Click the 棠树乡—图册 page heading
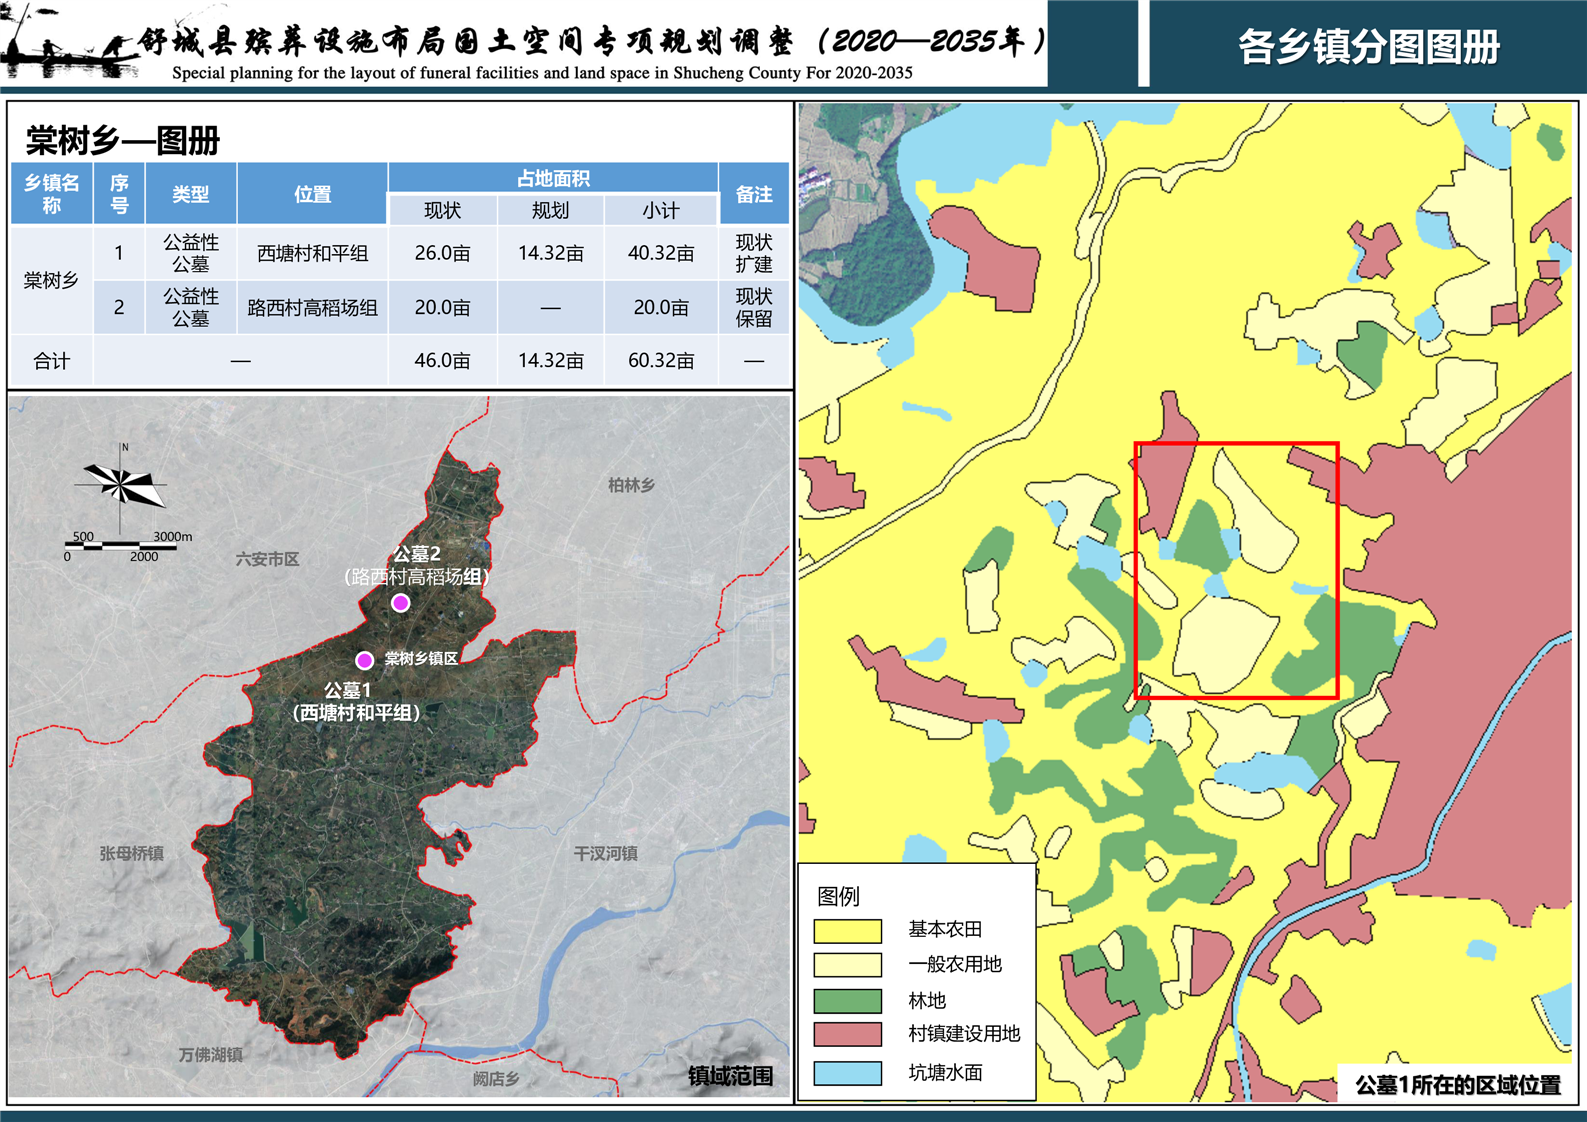Viewport: 1587px width, 1122px height. (123, 141)
